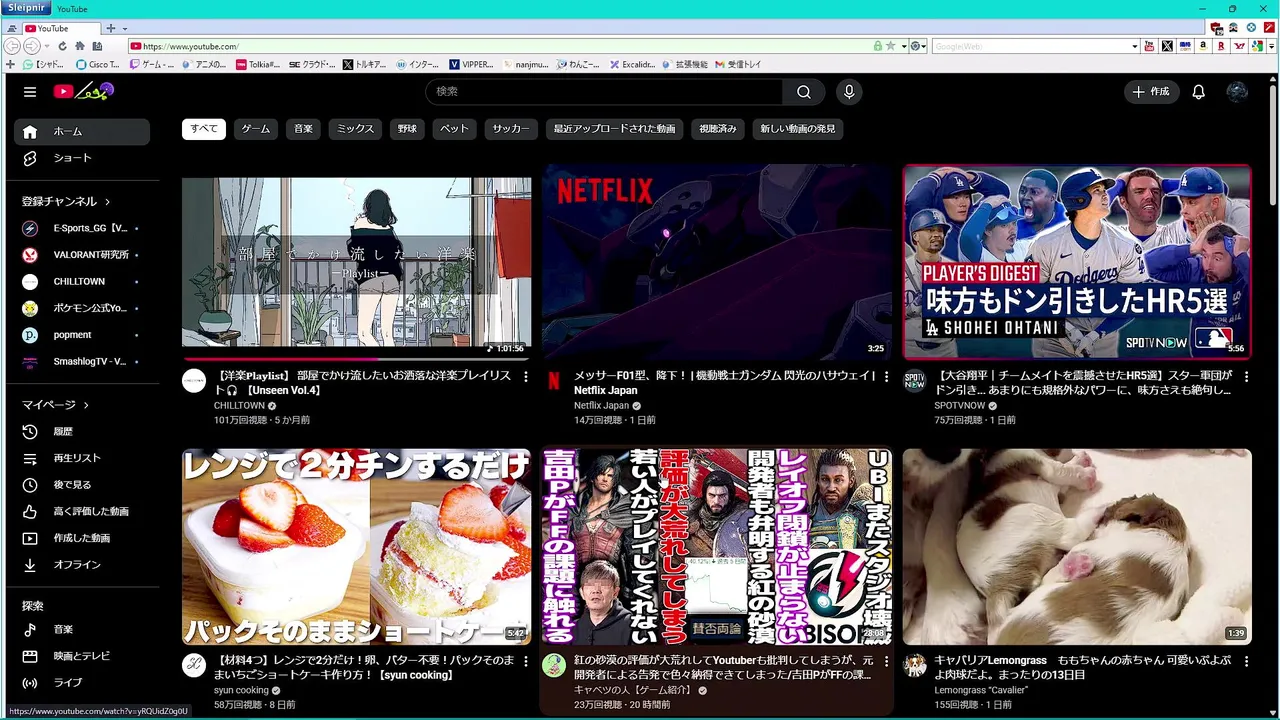The image size is (1280, 720).
Task: Select the すべて filter chip
Action: pyautogui.click(x=204, y=128)
